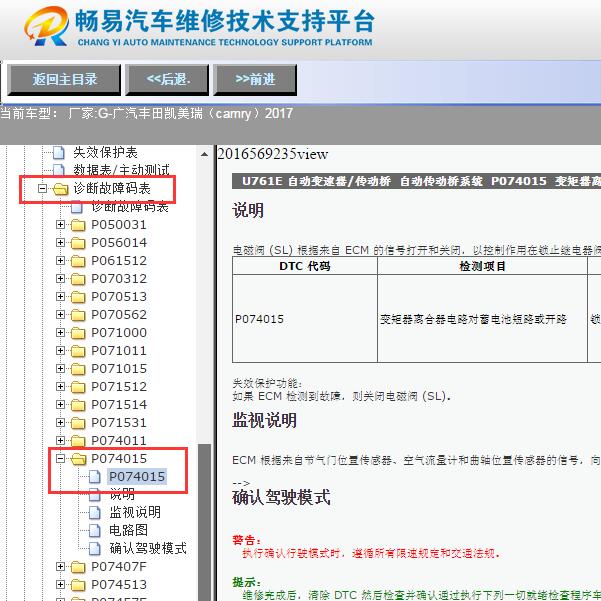
Task: Expand the P074011 folder
Action: tap(60, 441)
